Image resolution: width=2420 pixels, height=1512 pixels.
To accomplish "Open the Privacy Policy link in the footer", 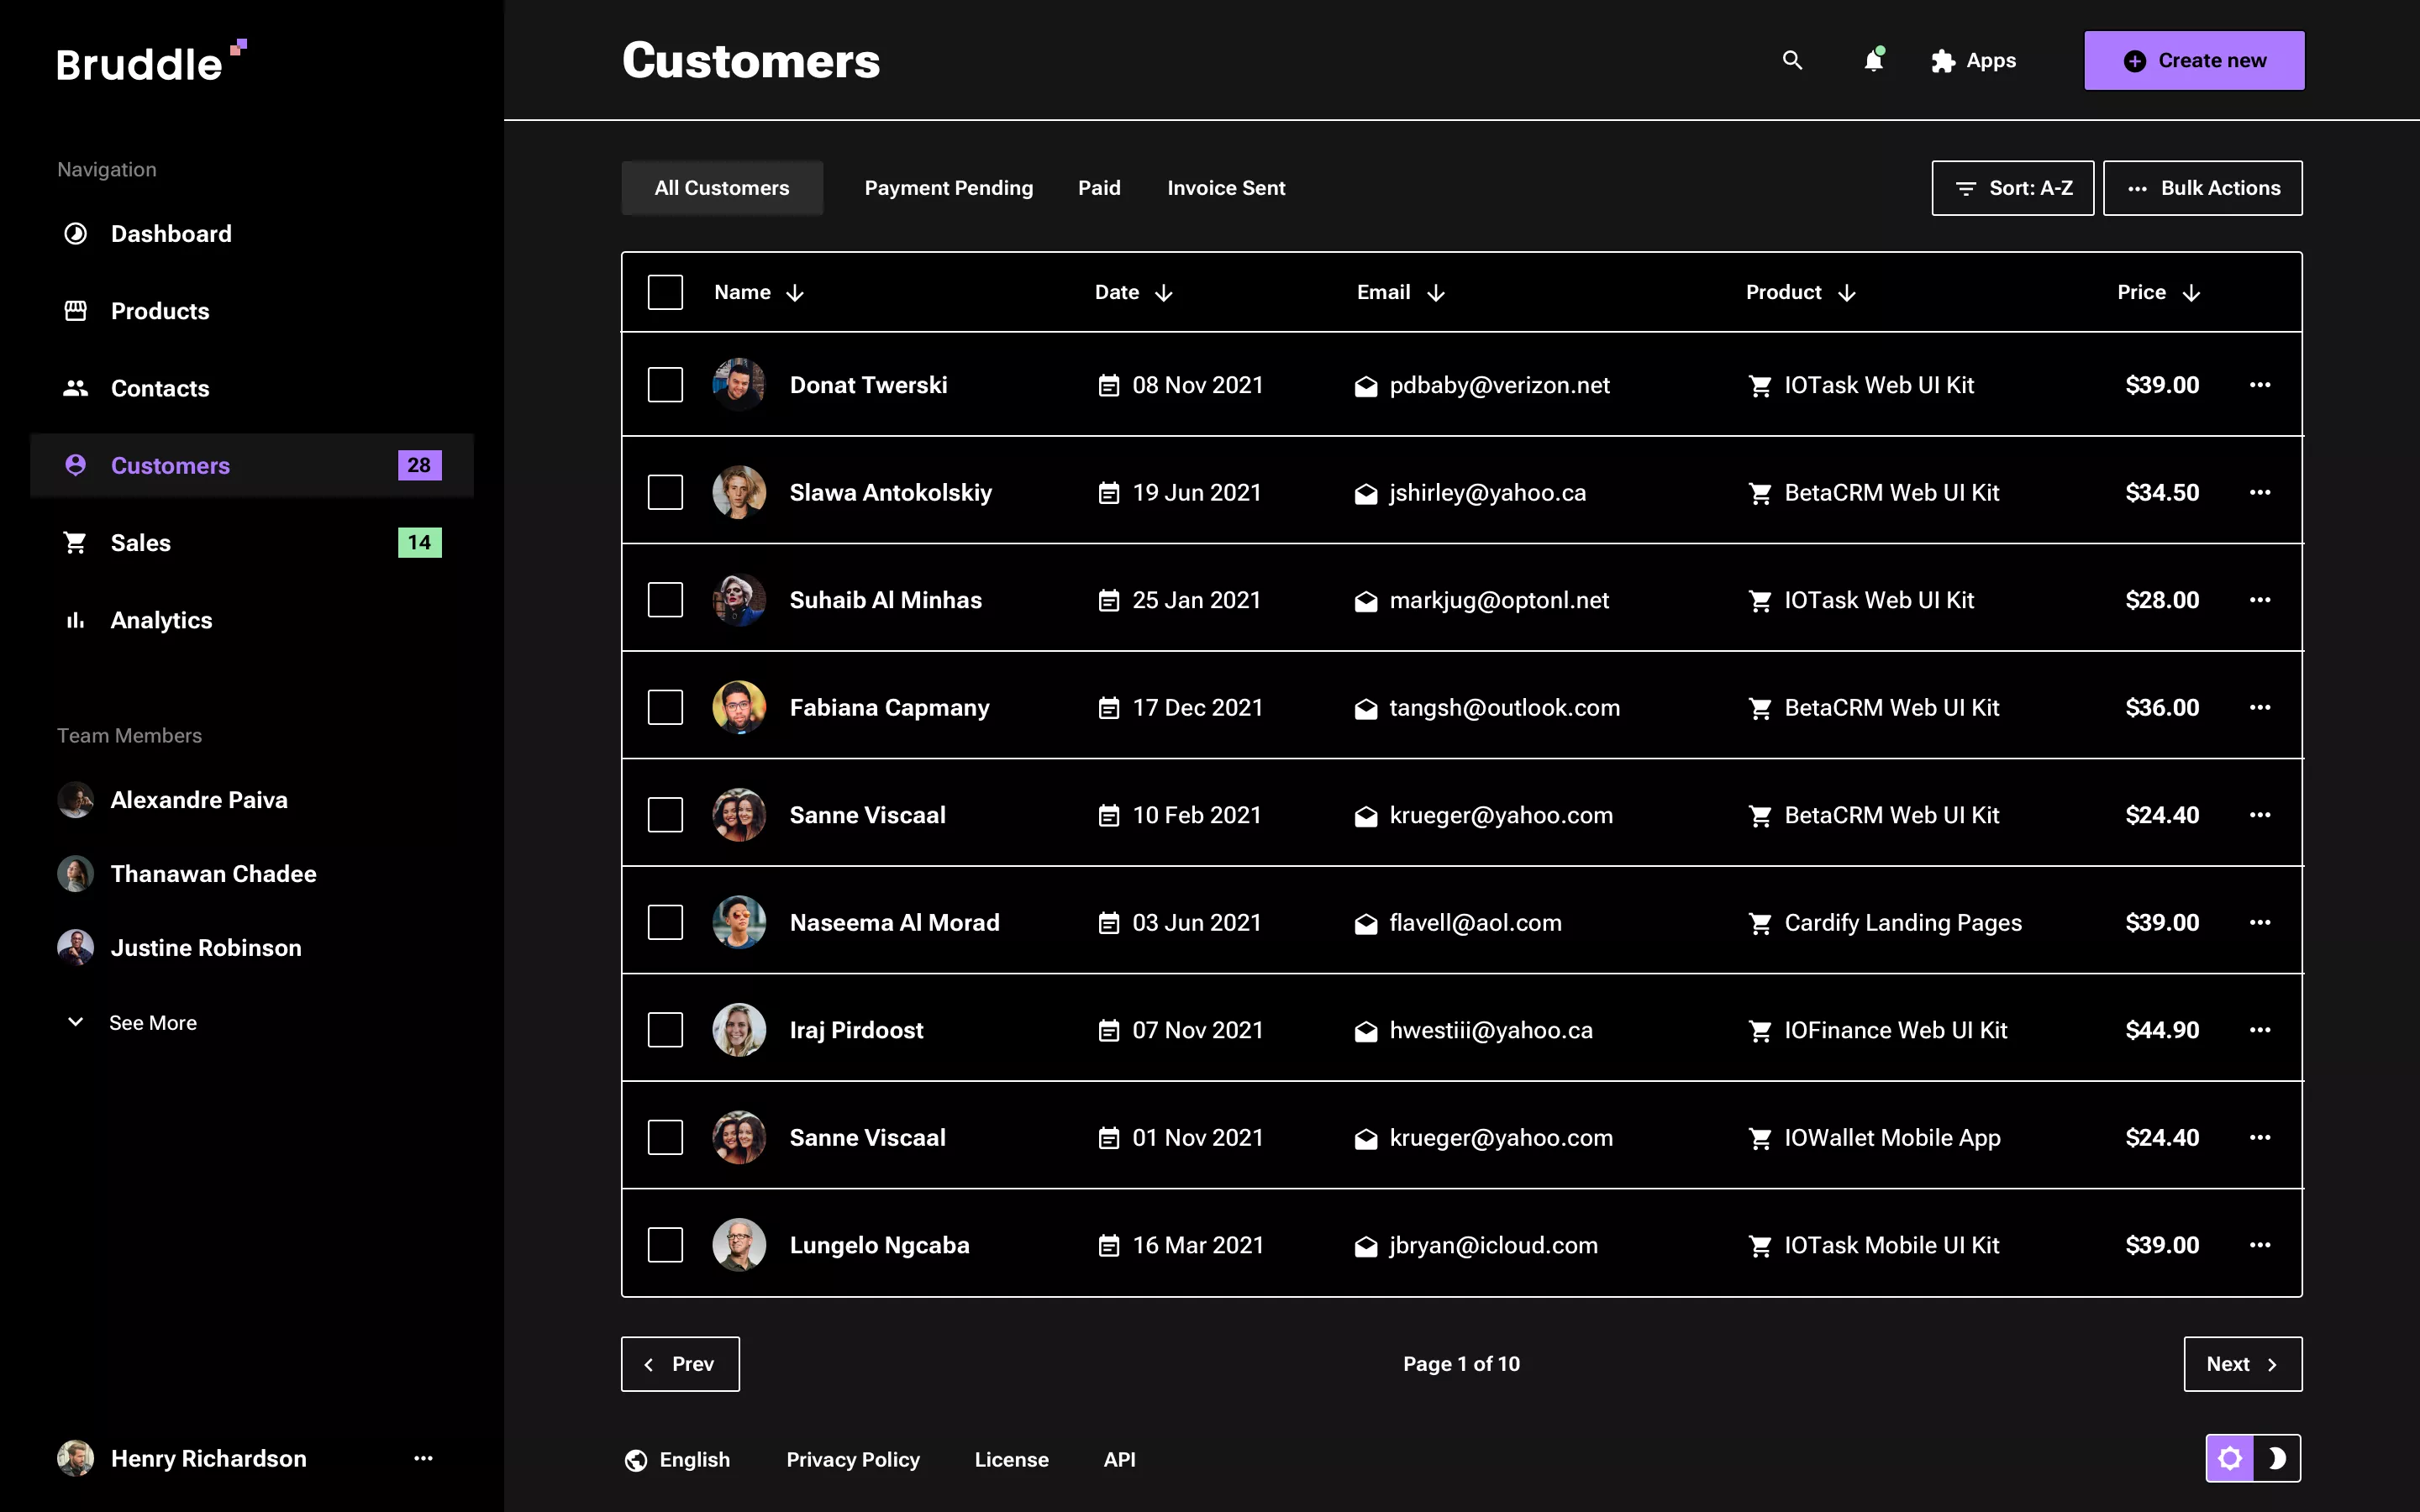I will (x=852, y=1459).
